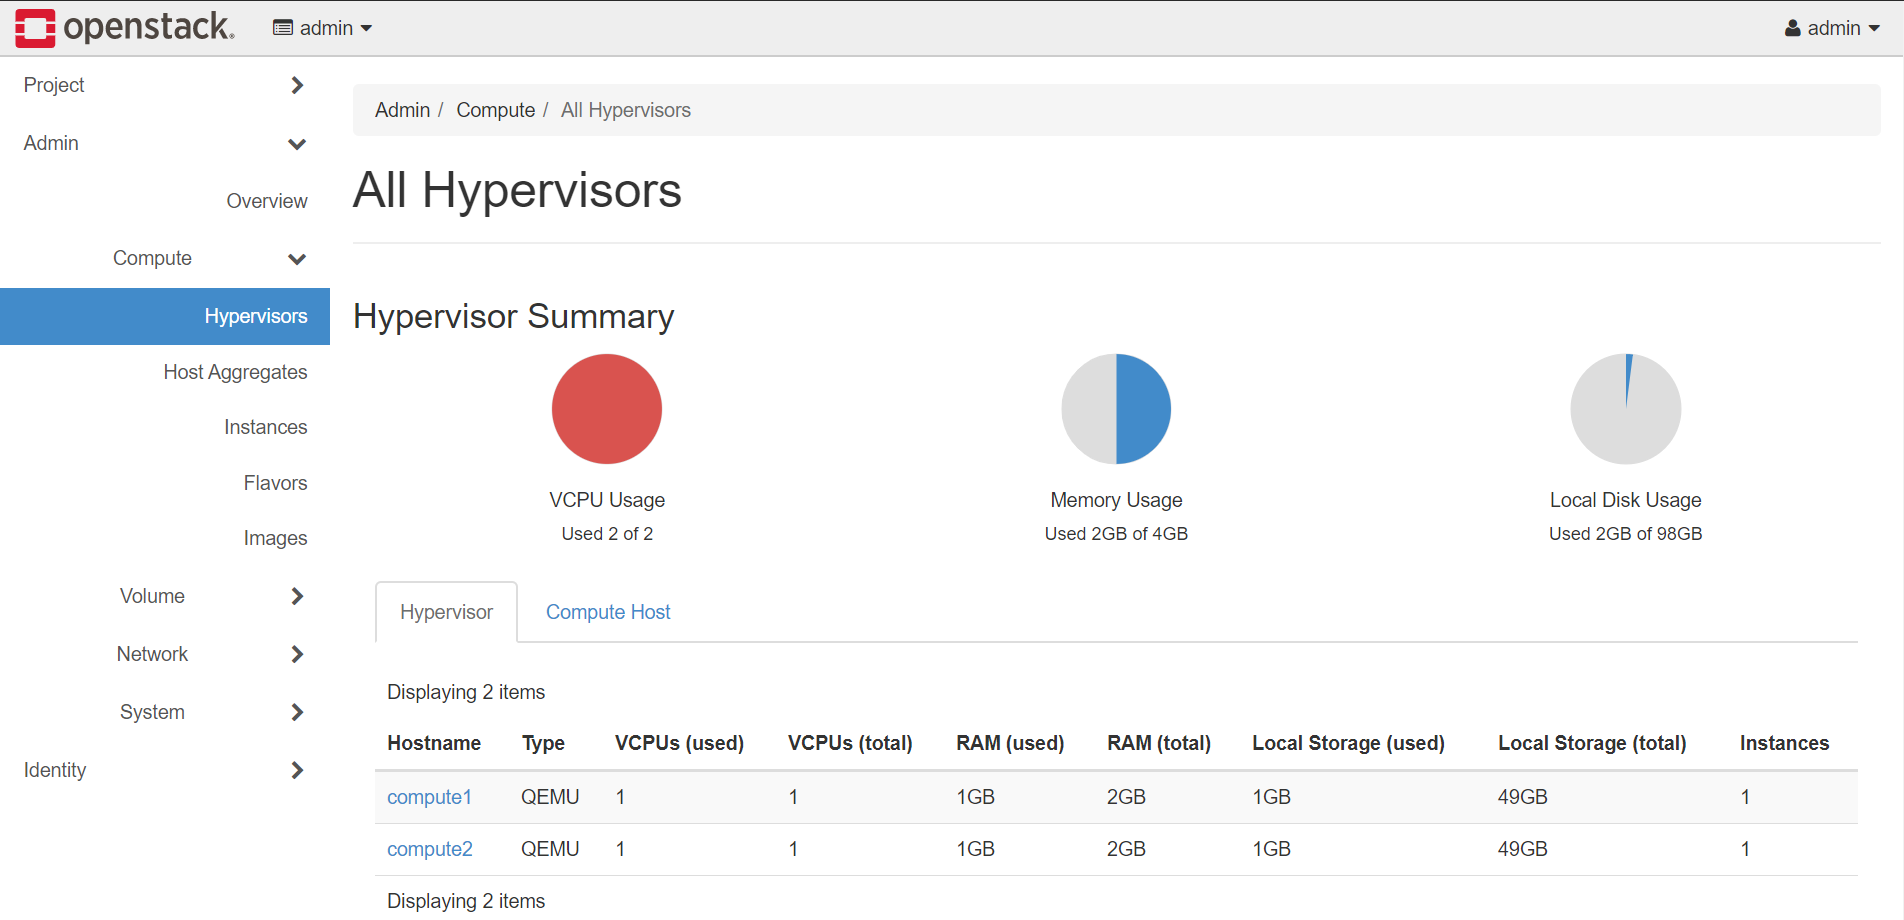Click the RAM (used) column header
Image resolution: width=1904 pixels, height=920 pixels.
coord(1010,743)
